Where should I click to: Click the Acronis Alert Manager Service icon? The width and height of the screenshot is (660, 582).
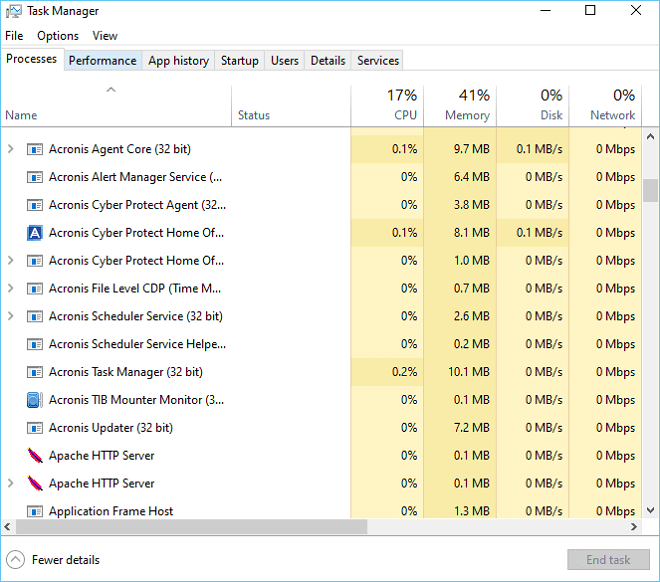point(35,177)
